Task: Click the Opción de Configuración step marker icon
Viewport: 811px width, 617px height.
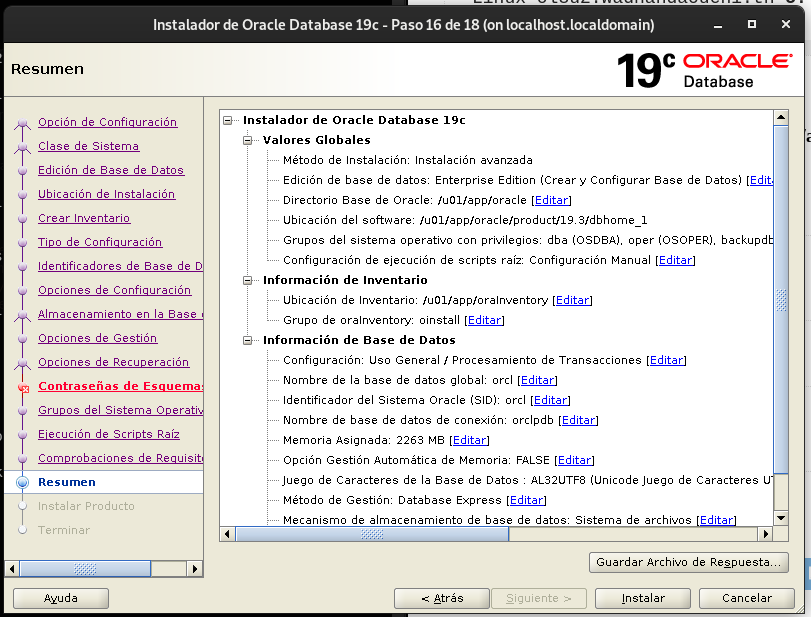Action: click(25, 121)
